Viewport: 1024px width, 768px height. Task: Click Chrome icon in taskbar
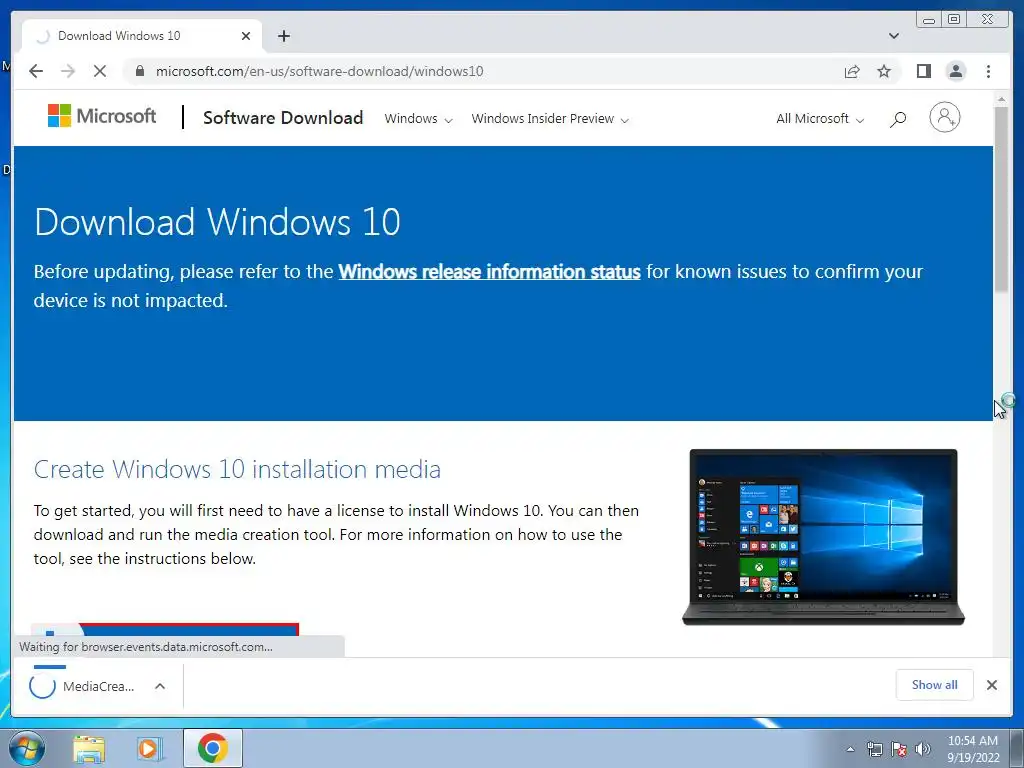[x=213, y=748]
